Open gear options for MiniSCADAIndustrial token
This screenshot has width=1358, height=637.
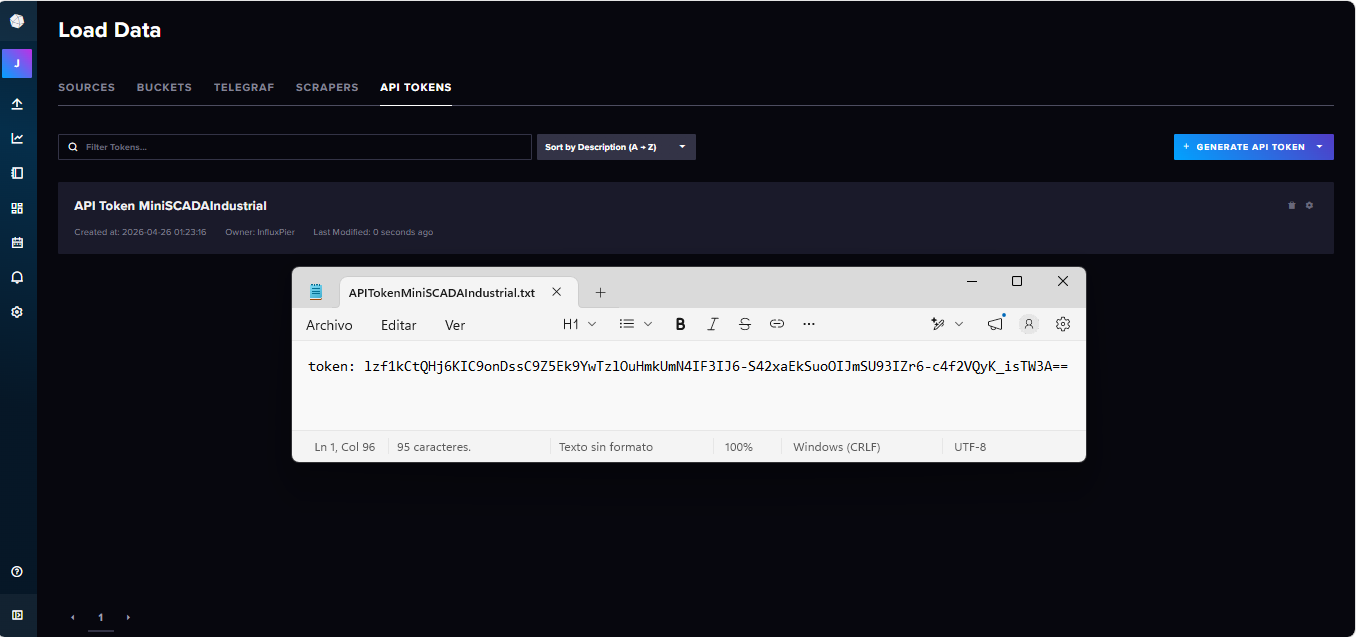(x=1310, y=205)
